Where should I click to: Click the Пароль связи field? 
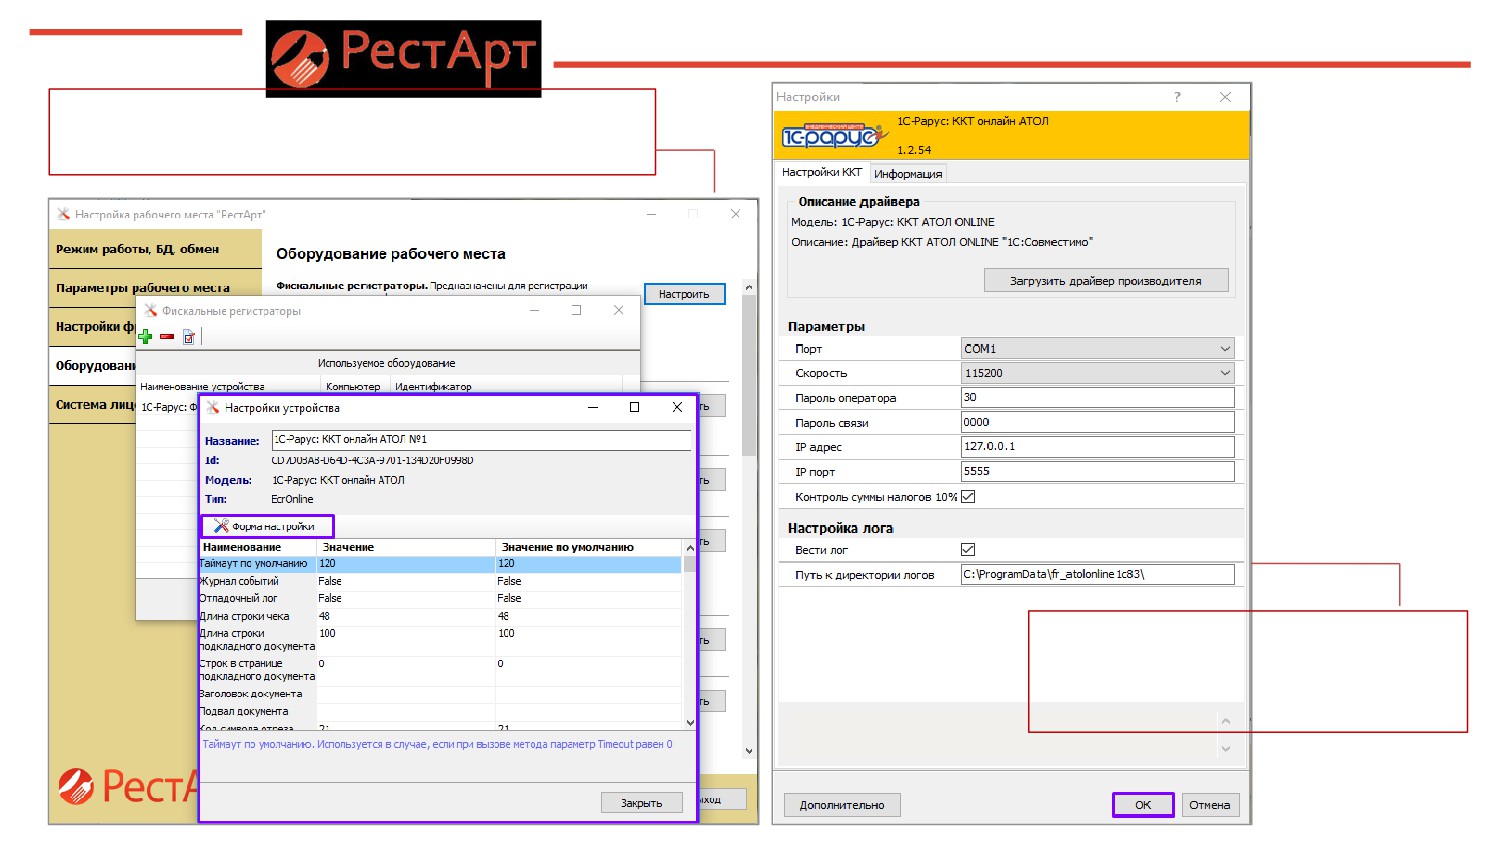coord(1097,422)
